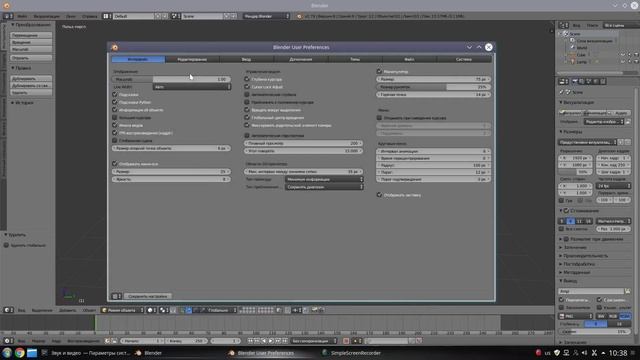
Task: Select the Object tab icon in Properties
Action: (603, 82)
